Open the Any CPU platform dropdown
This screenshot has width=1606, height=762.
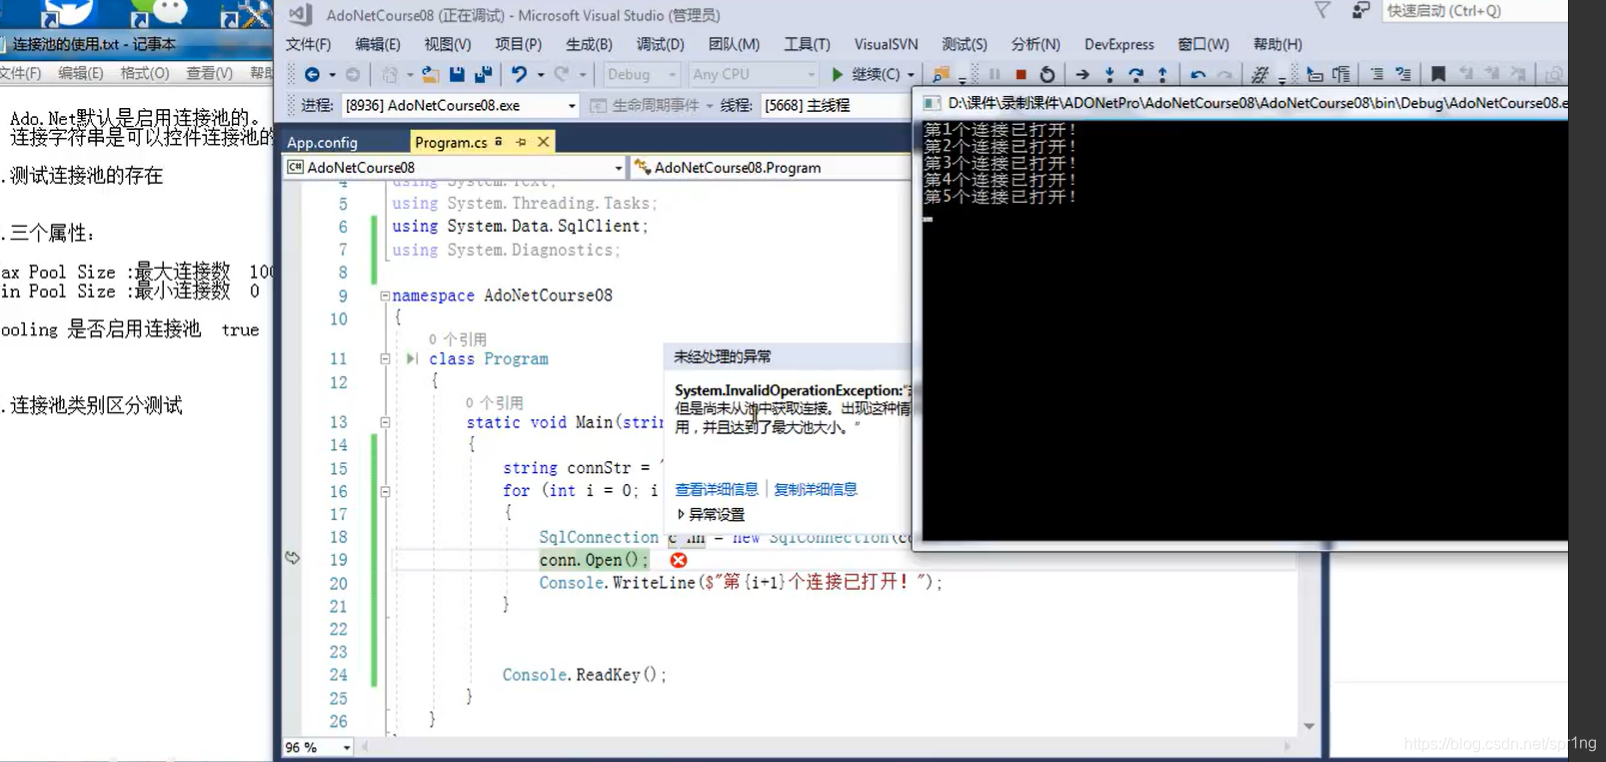tap(753, 74)
